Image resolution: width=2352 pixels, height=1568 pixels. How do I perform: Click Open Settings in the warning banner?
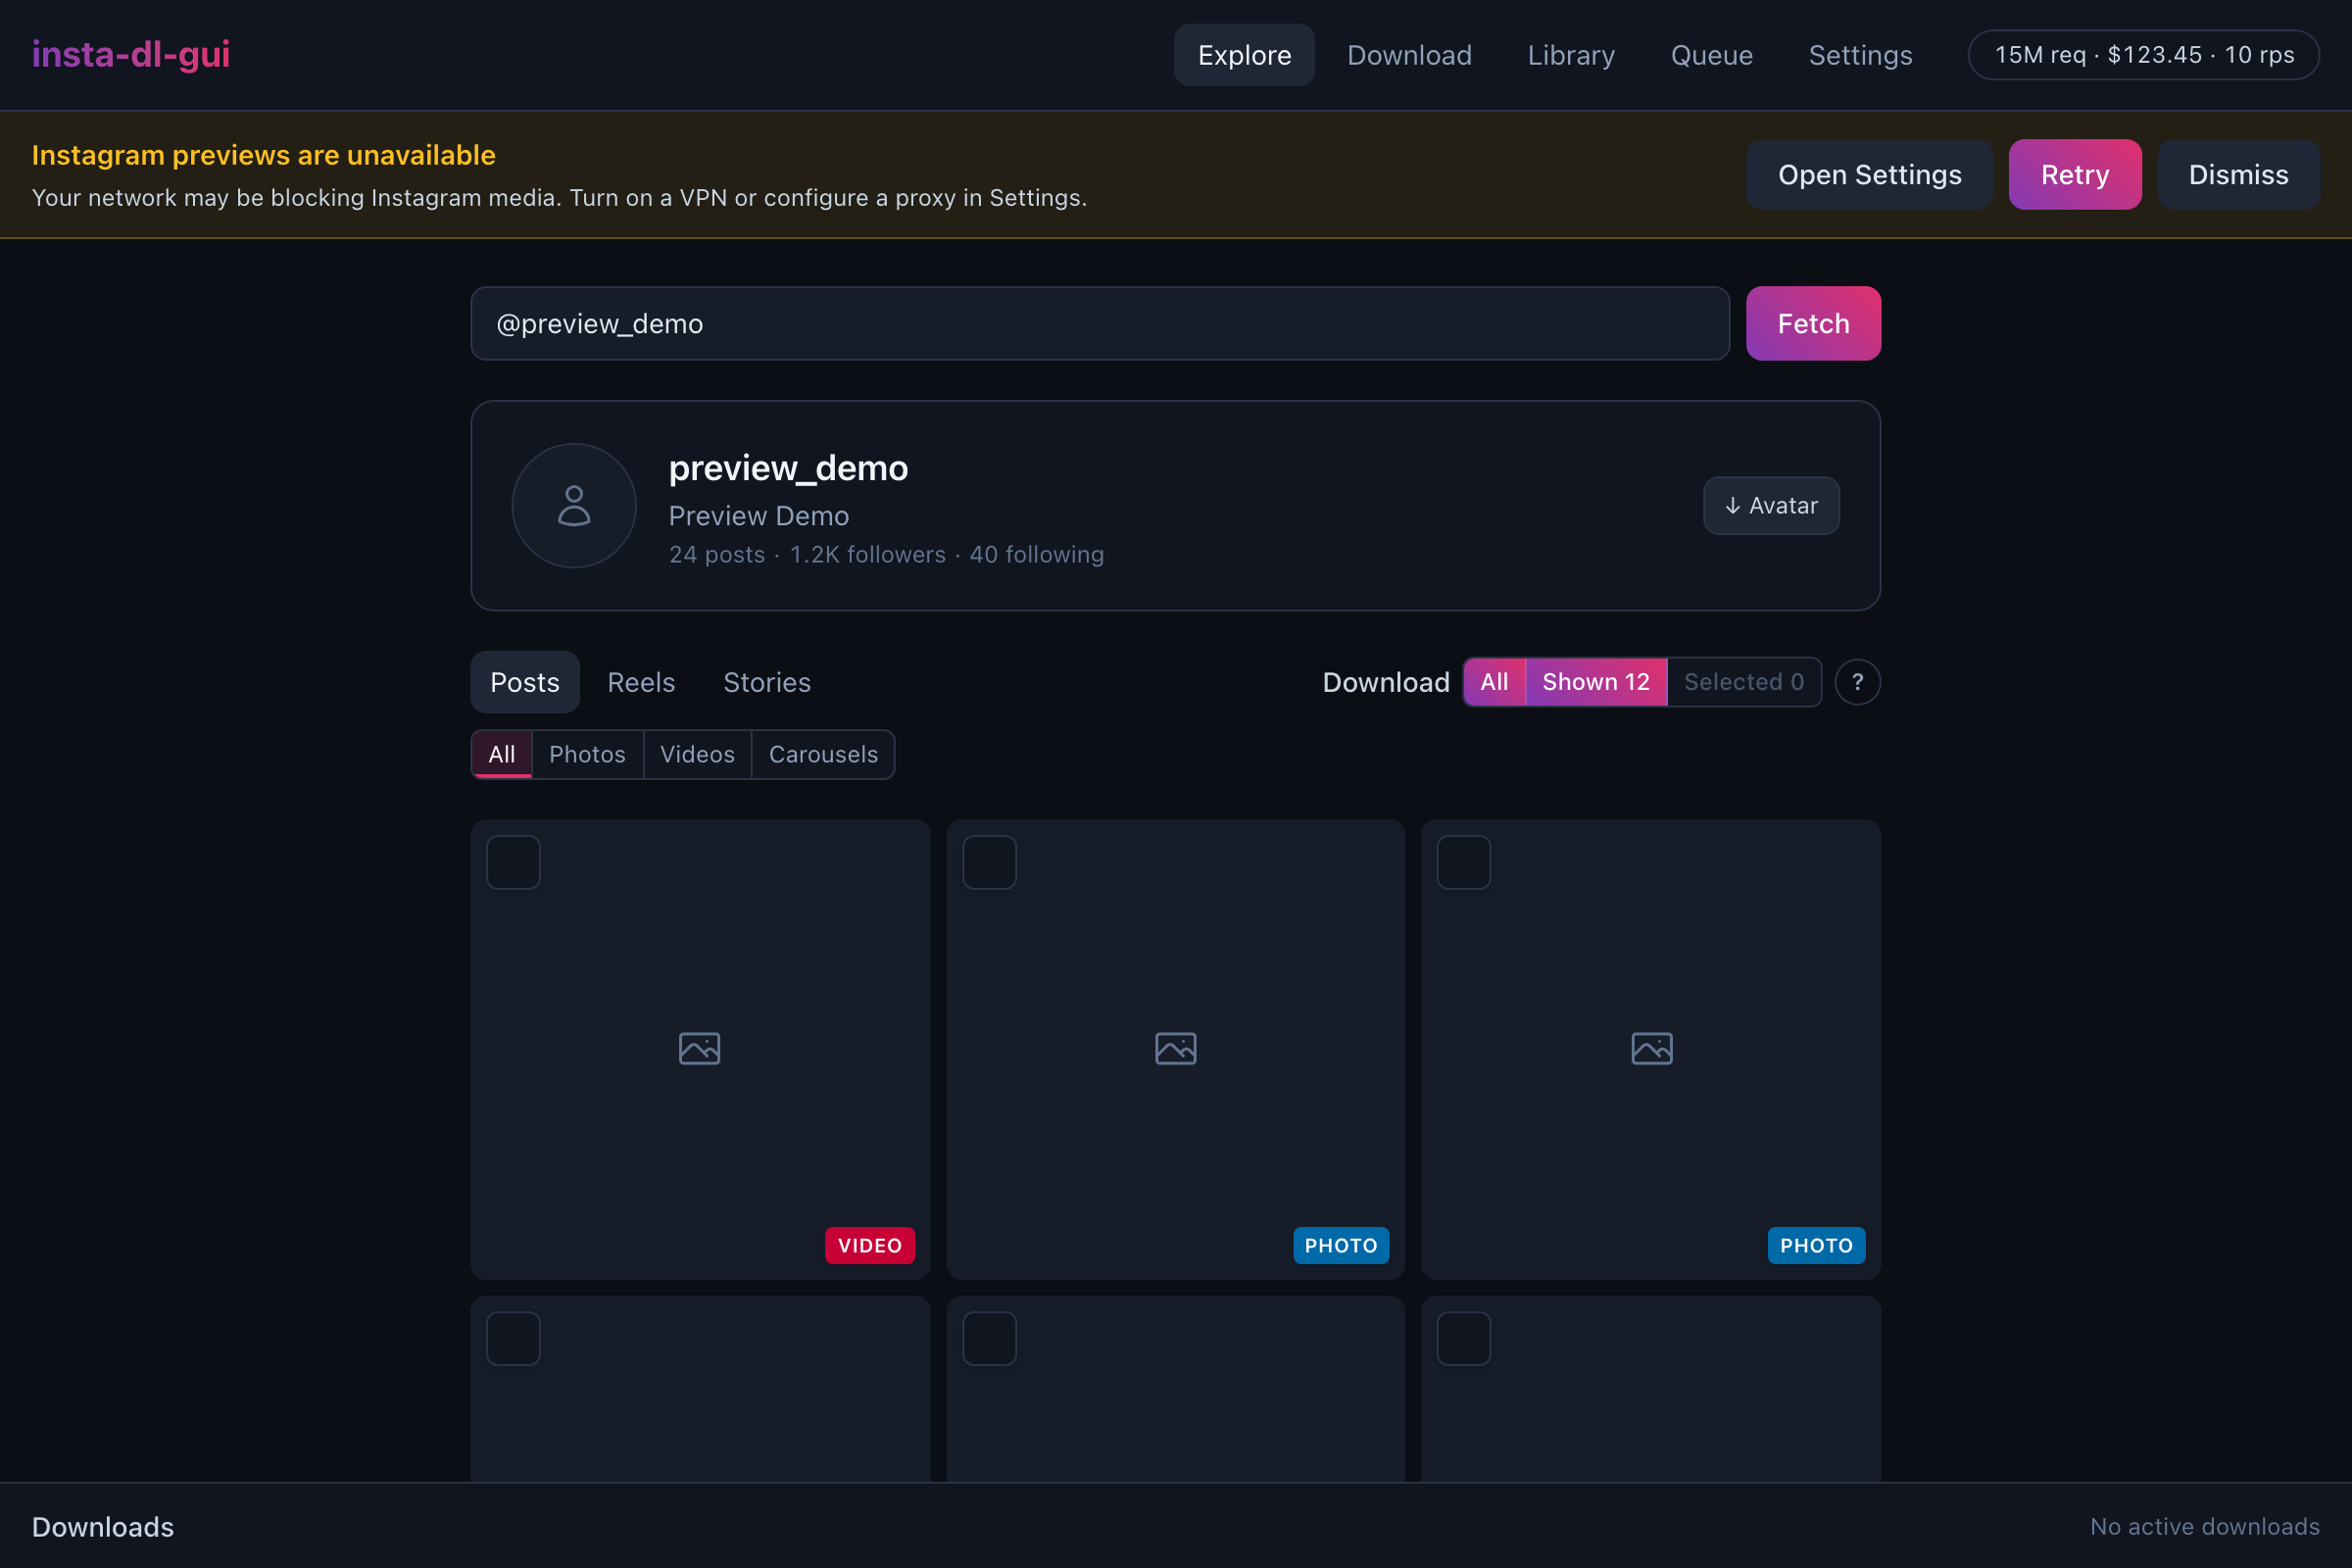point(1869,175)
